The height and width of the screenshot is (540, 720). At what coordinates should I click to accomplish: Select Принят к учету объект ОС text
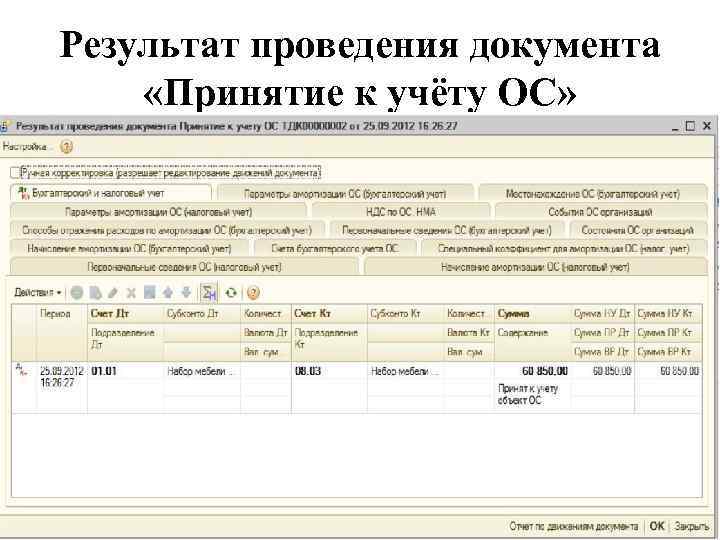(528, 394)
